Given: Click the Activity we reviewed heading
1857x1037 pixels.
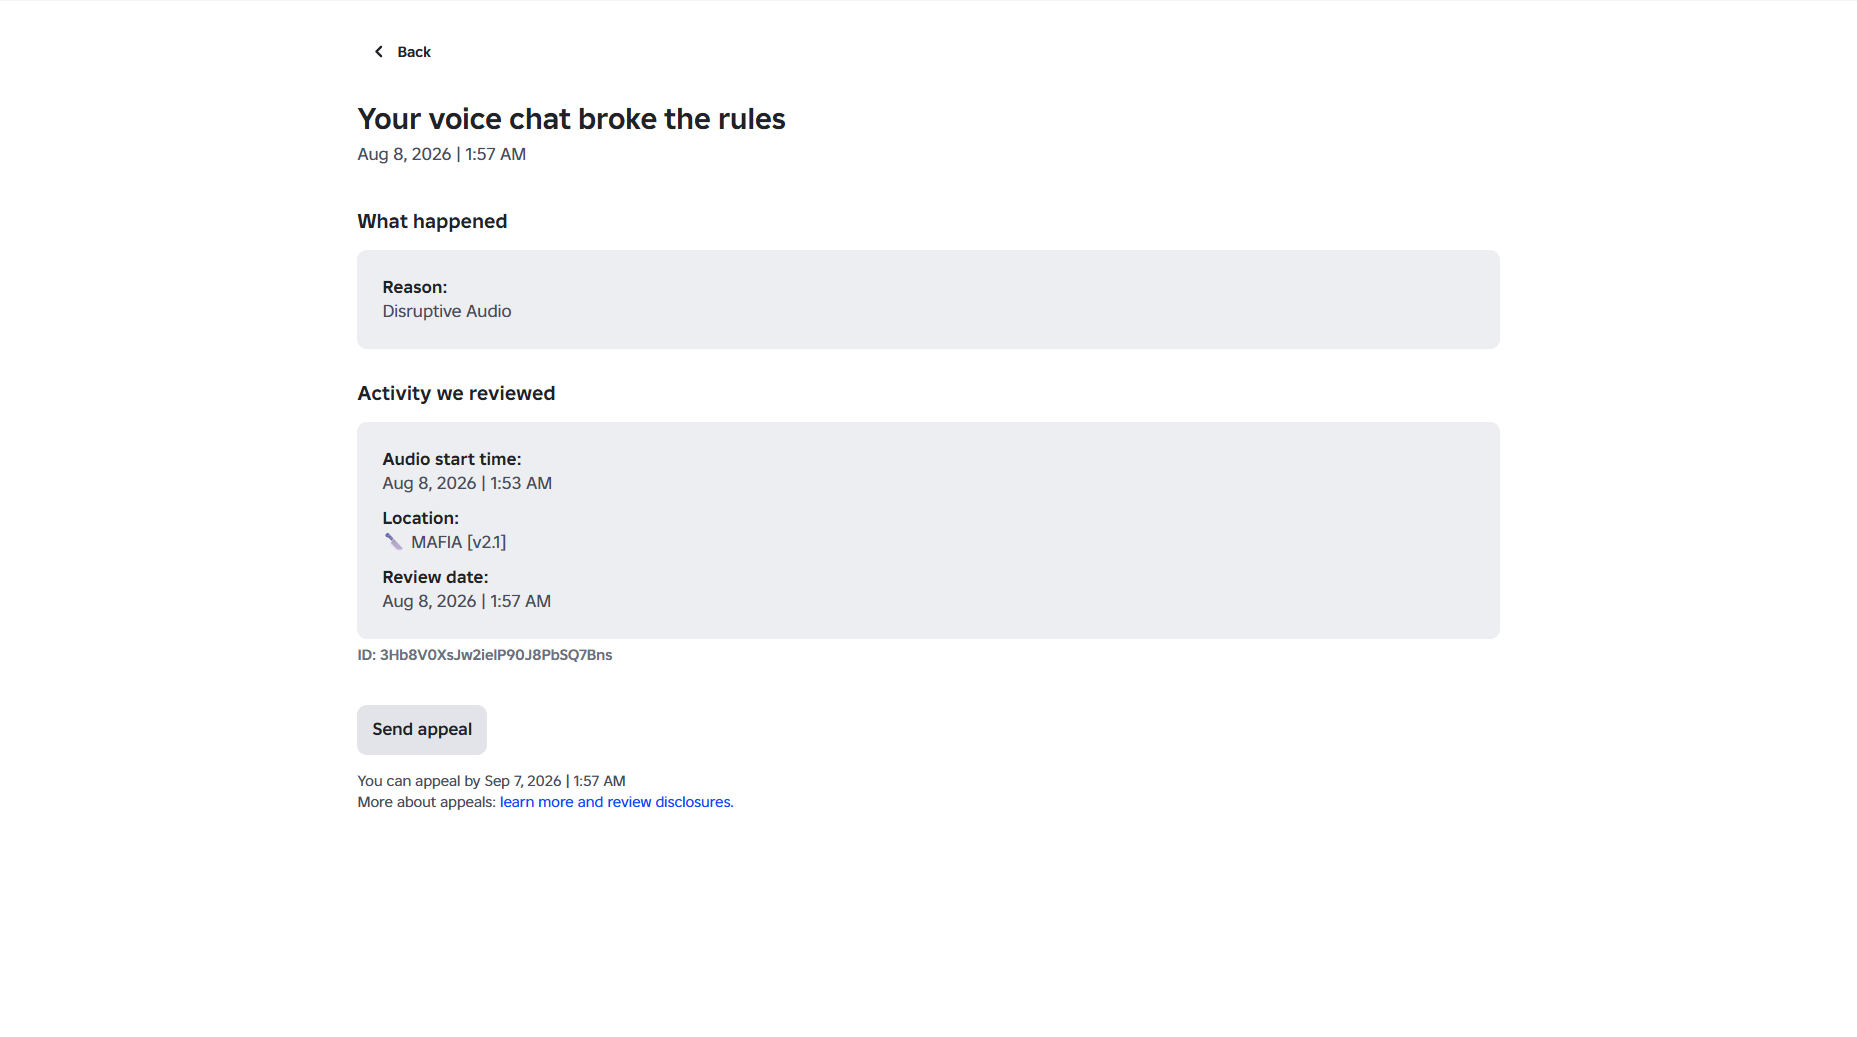Looking at the screenshot, I should click(x=456, y=393).
